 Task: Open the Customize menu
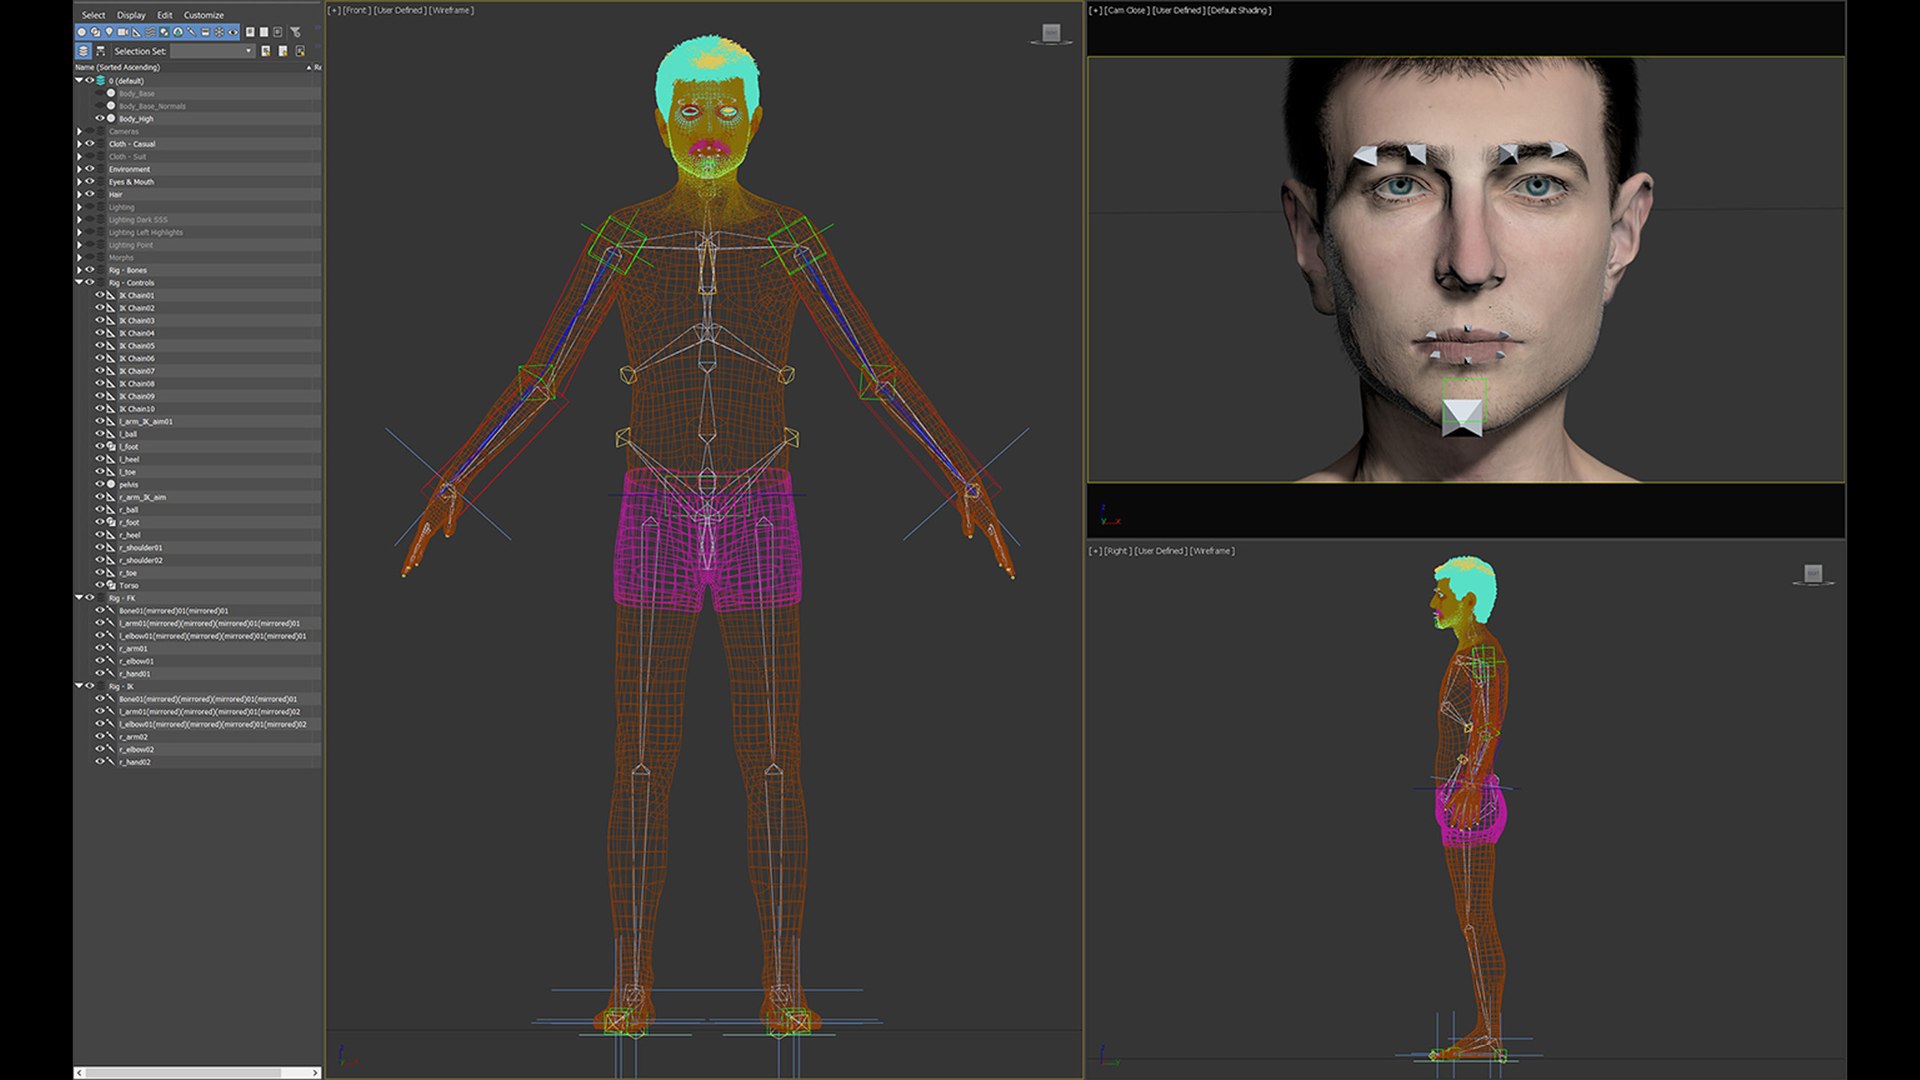(204, 15)
